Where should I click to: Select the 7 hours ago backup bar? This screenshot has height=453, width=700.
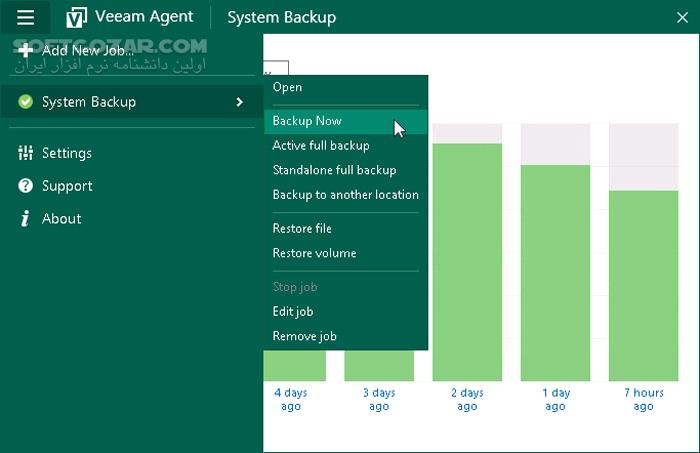643,286
